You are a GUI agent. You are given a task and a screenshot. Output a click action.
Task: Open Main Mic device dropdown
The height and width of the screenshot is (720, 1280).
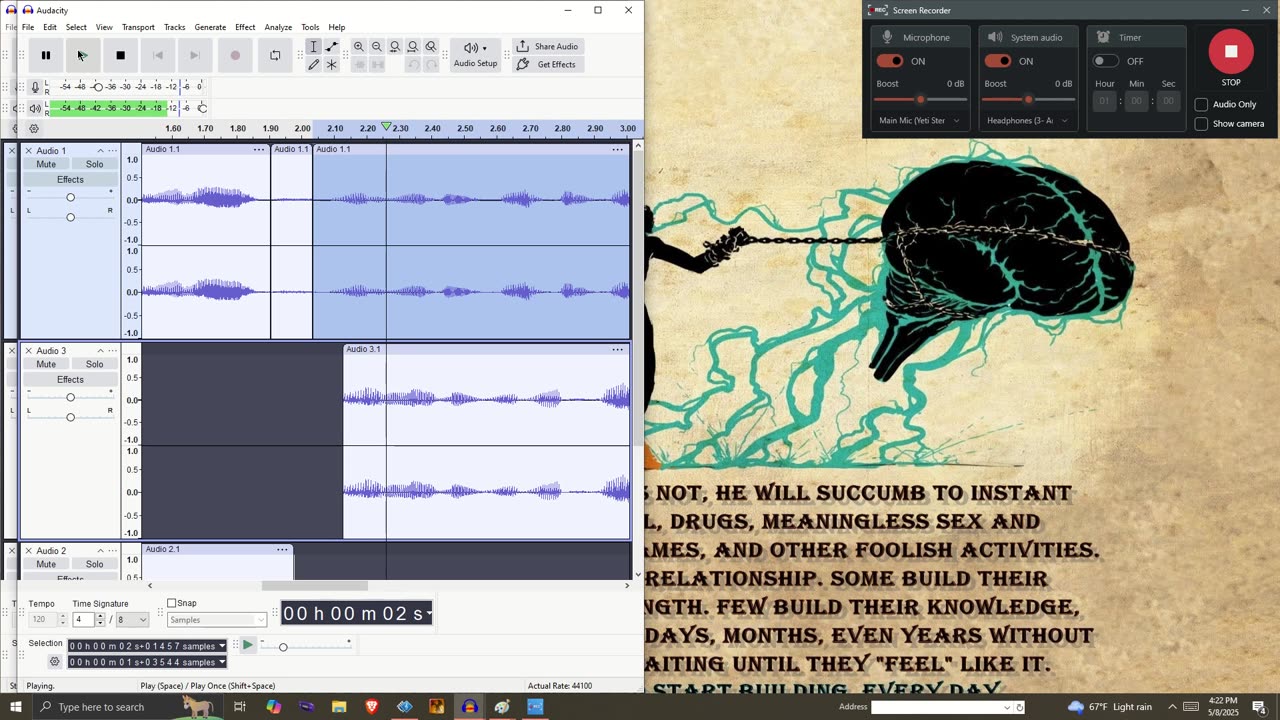tap(920, 121)
